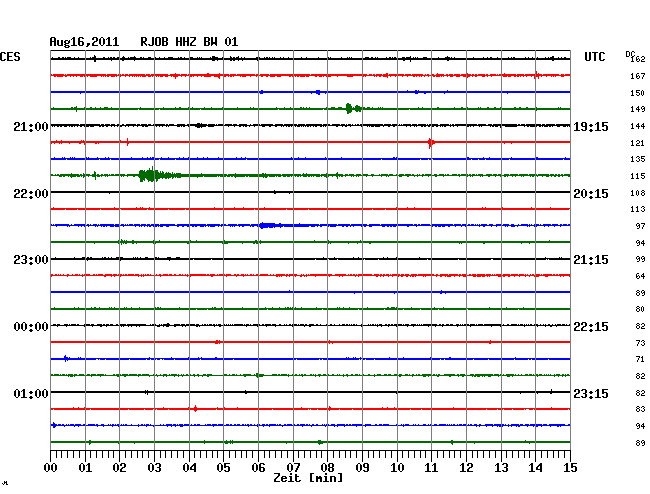Click the DC value 71
Image resolution: width=650 pixels, height=494 pixels.
(640, 359)
